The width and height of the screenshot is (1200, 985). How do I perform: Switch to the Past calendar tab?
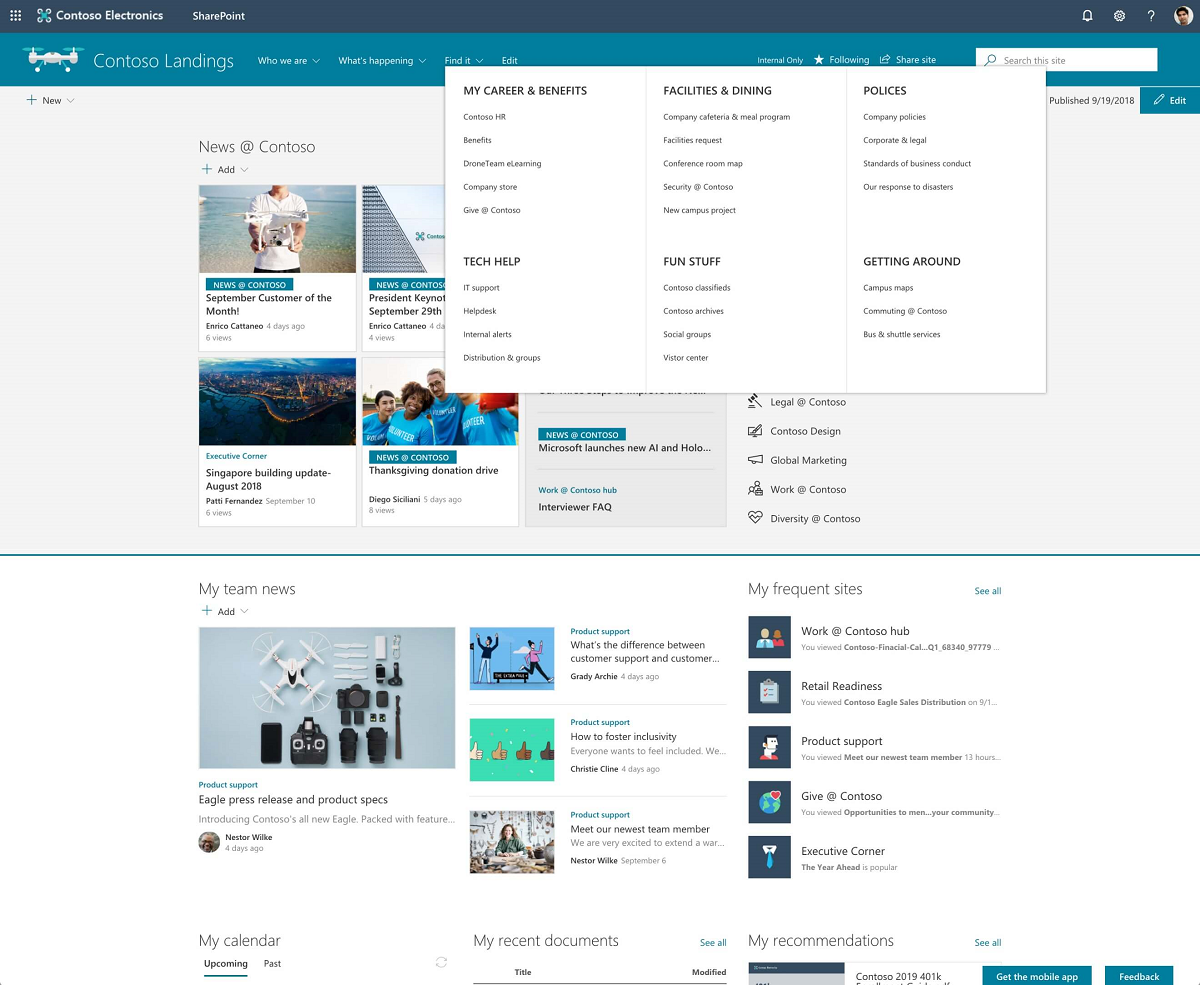[x=272, y=964]
